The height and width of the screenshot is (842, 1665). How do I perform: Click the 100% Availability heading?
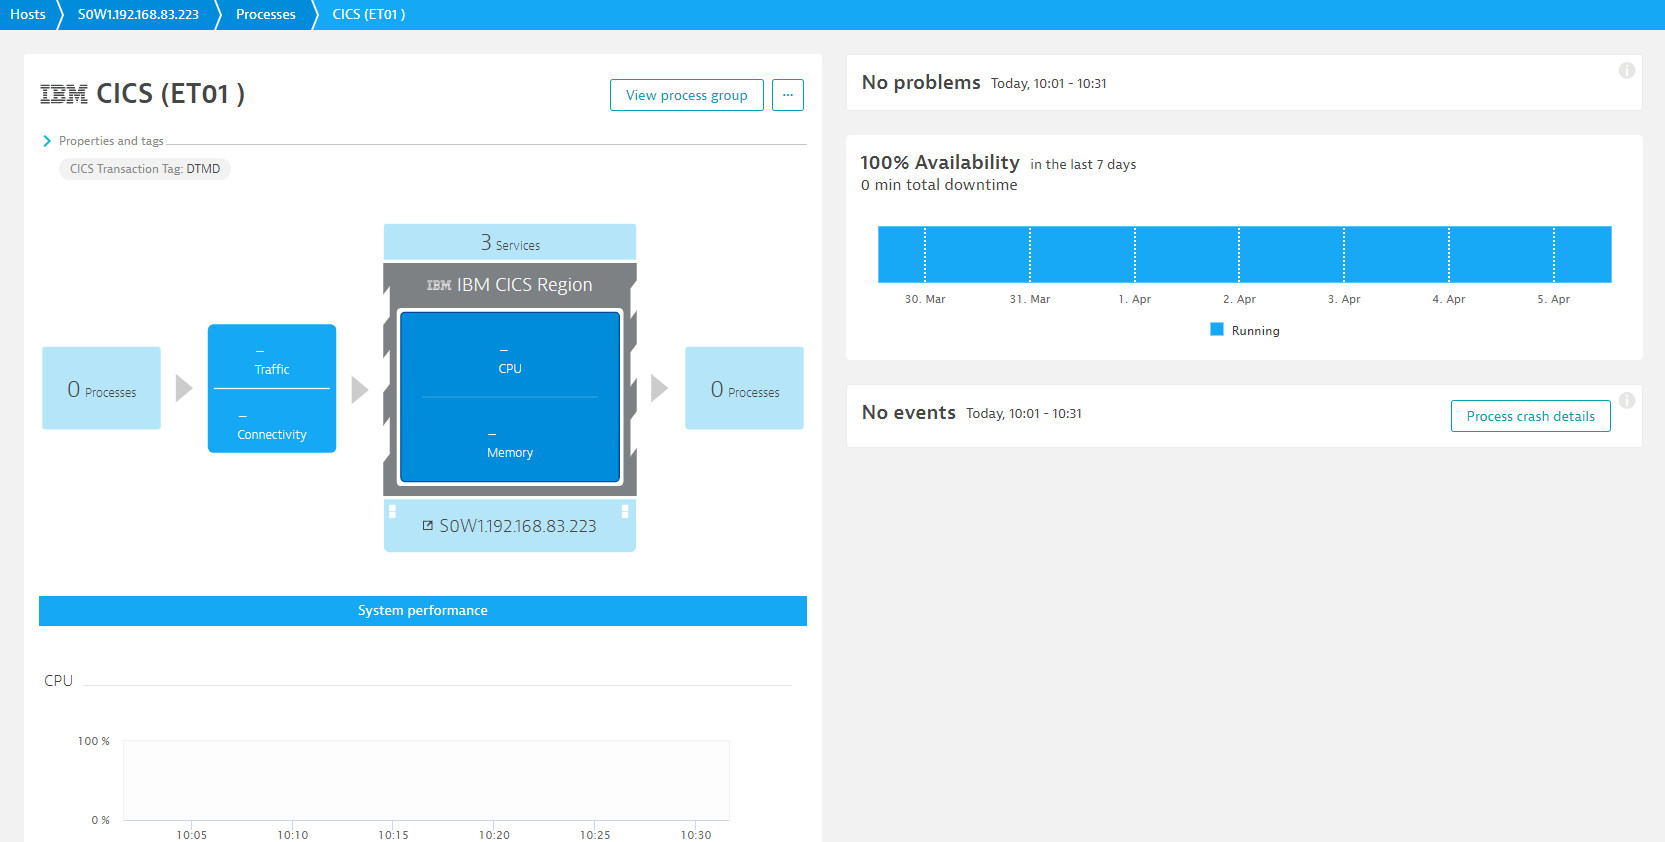tap(940, 162)
